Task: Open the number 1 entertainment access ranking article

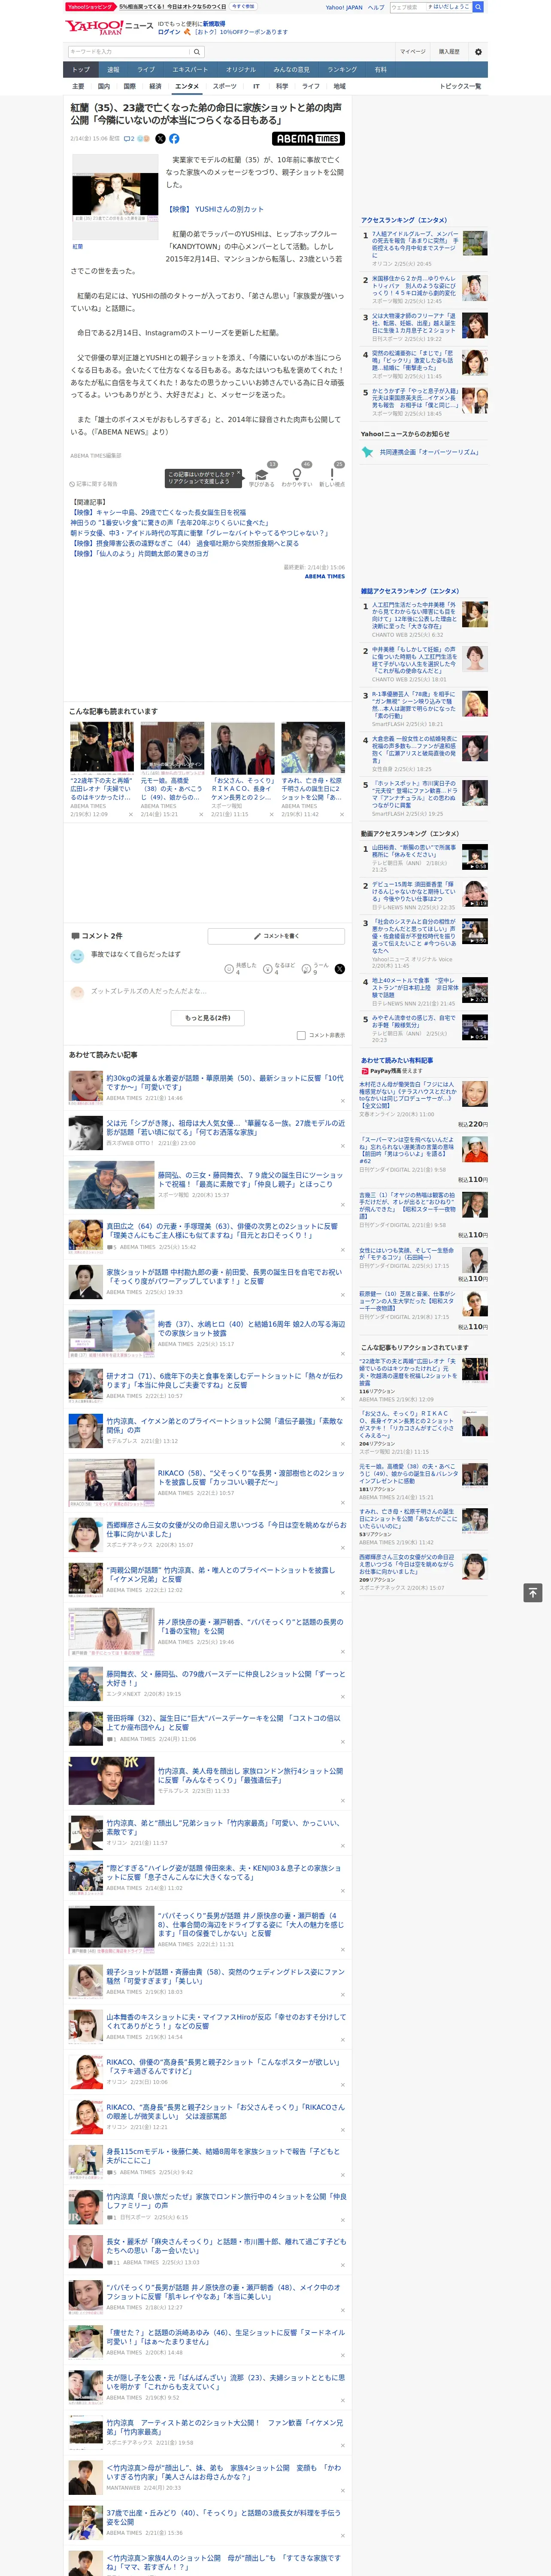Action: 415,245
